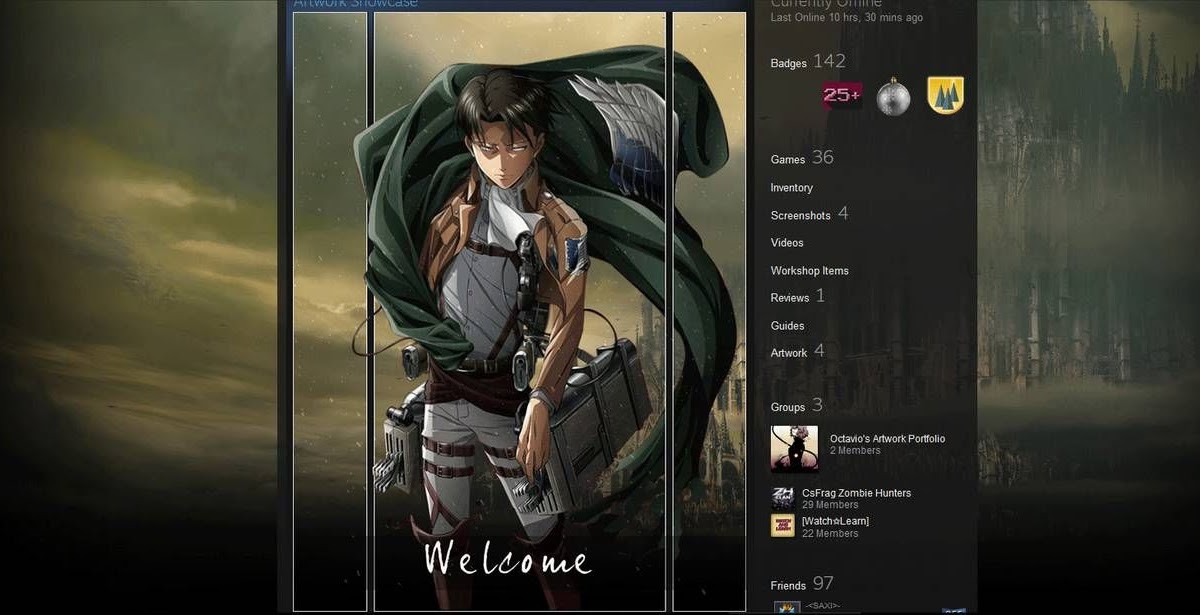Open the Groups list link

click(787, 407)
